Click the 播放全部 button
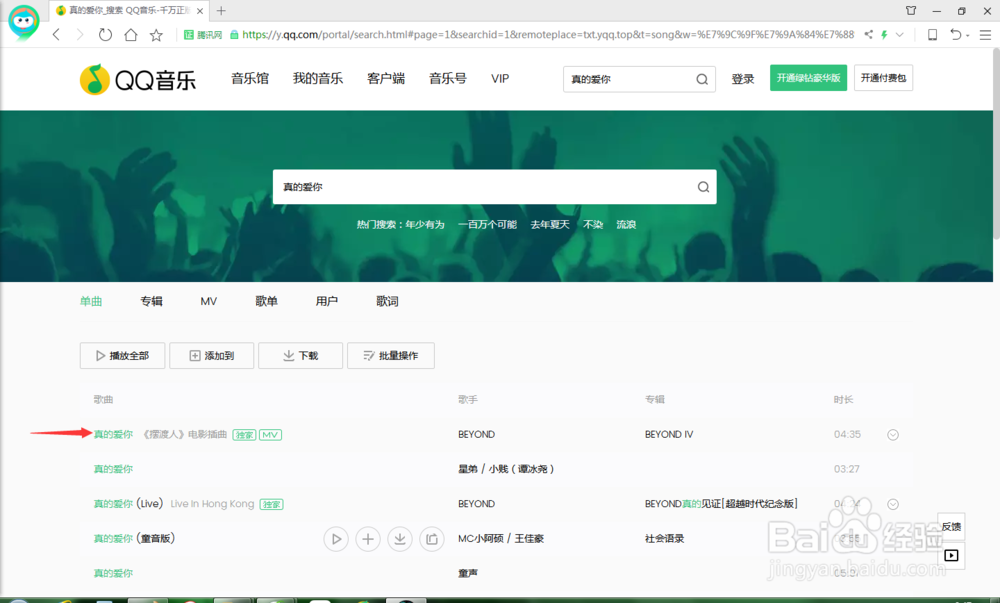Viewport: 1000px width, 603px height. 122,356
